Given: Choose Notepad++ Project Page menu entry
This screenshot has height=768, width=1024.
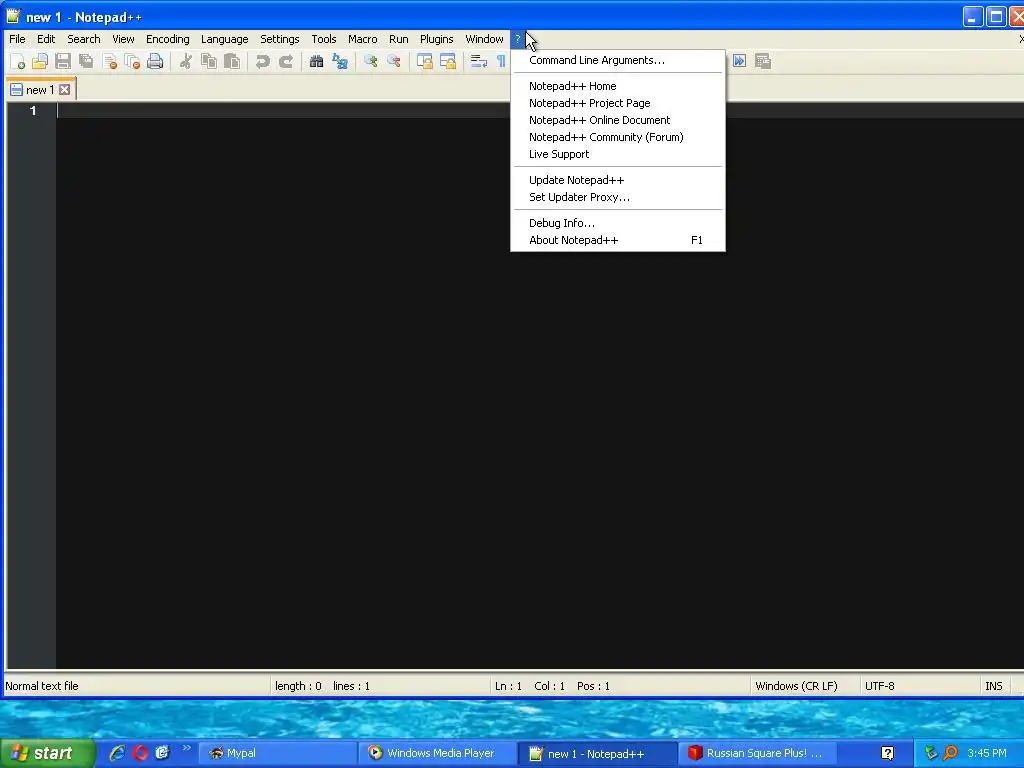Looking at the screenshot, I should (618, 103).
